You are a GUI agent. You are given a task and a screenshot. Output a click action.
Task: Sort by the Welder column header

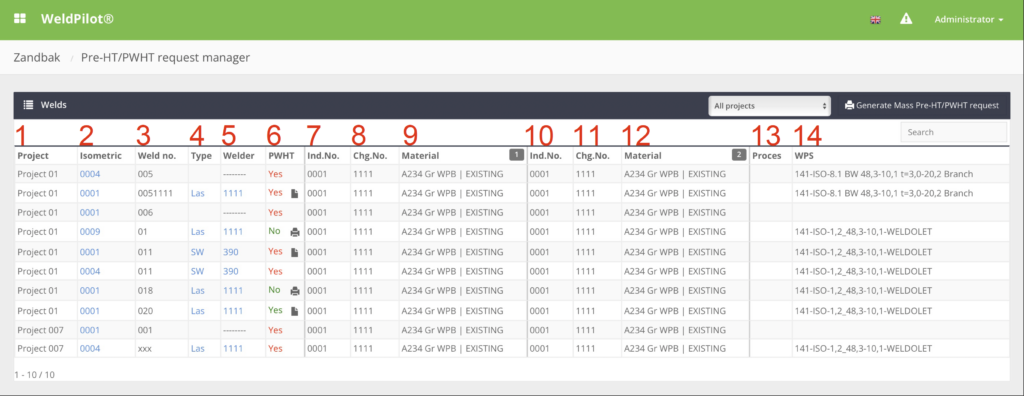click(x=238, y=156)
